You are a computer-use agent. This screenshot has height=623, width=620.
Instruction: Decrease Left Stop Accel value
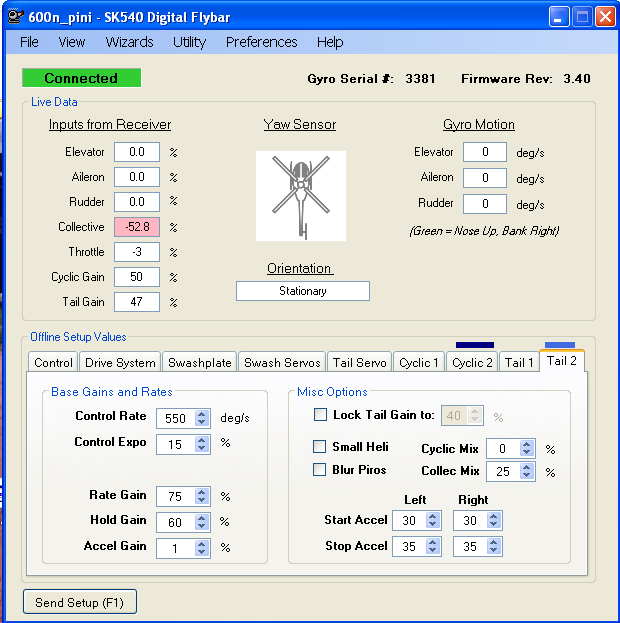pyautogui.click(x=433, y=550)
